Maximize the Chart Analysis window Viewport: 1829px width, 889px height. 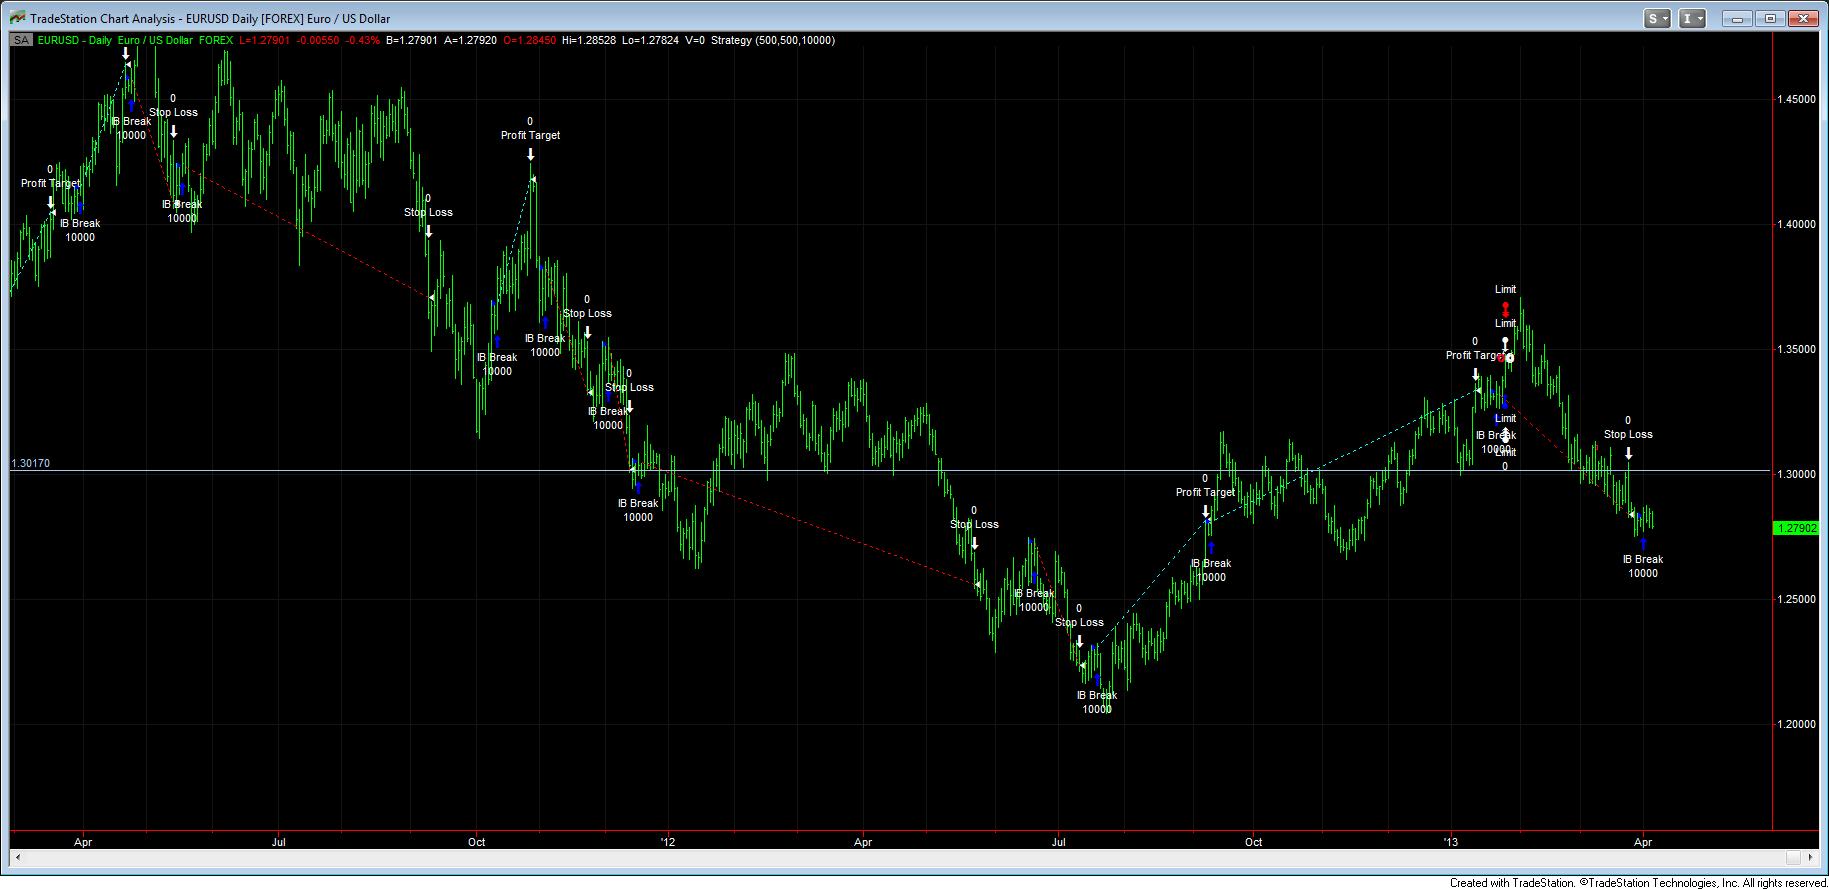pos(1770,18)
